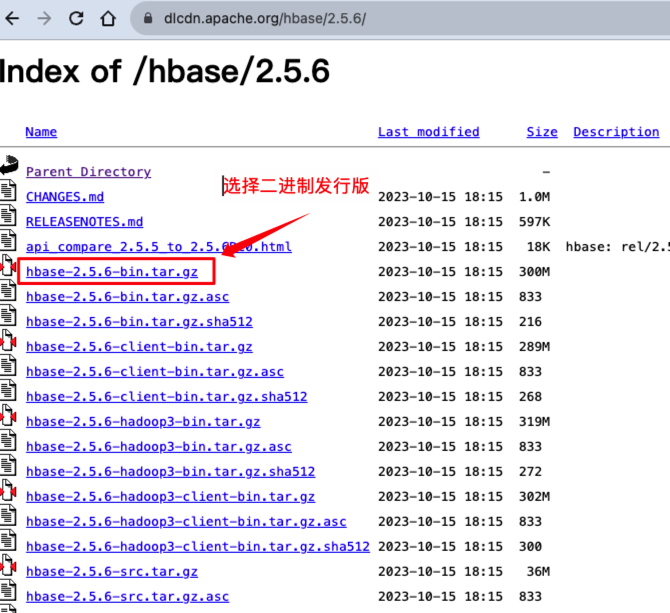Open the hbase-2.5.6-hadoop3-bin.tar.gz.asc link
The height and width of the screenshot is (613, 670).
coord(159,446)
